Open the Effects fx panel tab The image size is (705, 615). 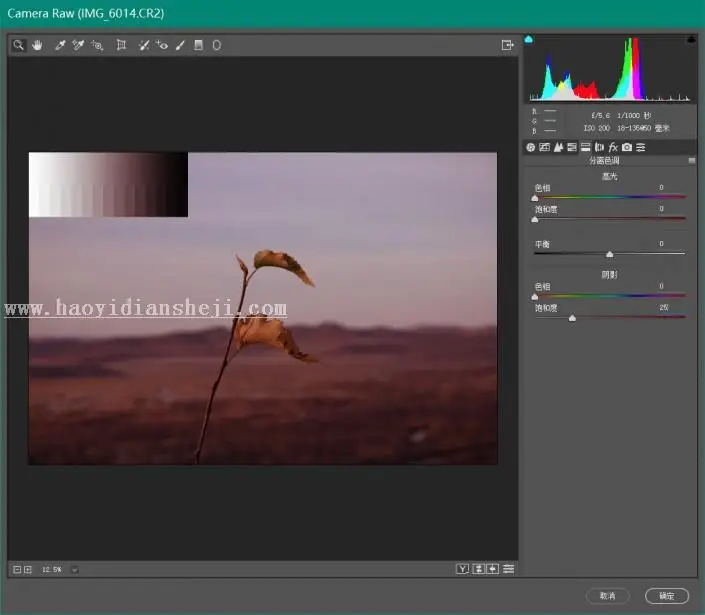pos(613,147)
